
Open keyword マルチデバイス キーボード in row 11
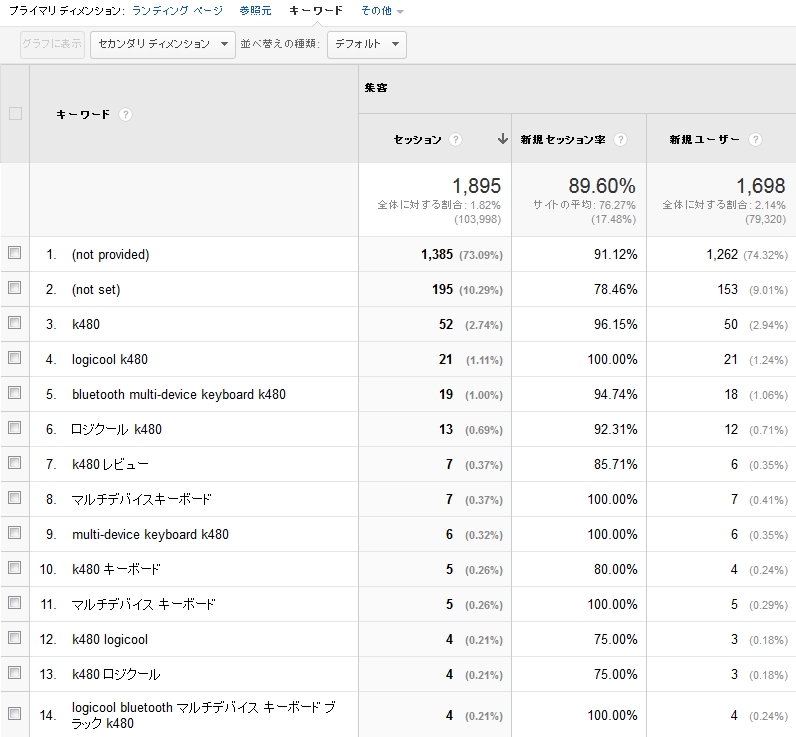[x=143, y=605]
